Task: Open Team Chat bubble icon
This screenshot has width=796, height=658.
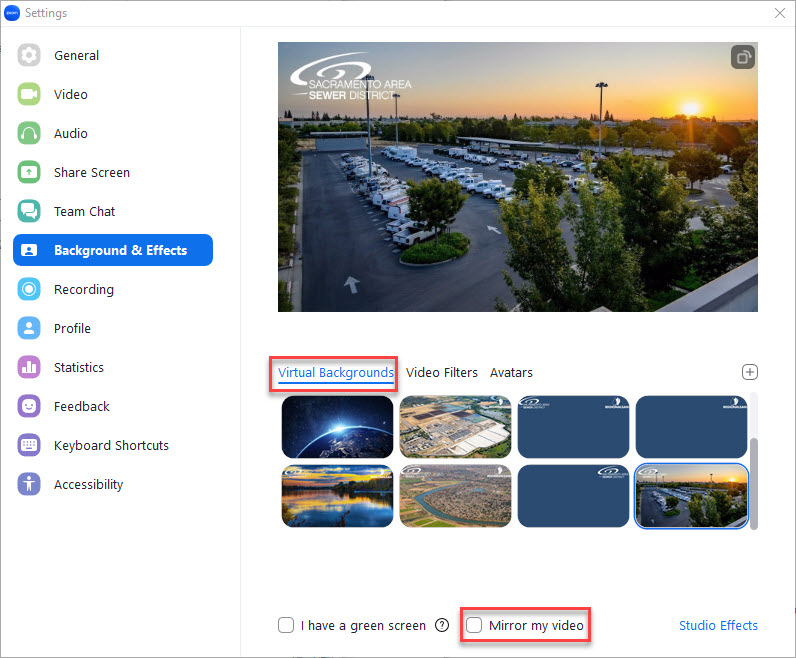Action: pyautogui.click(x=29, y=211)
